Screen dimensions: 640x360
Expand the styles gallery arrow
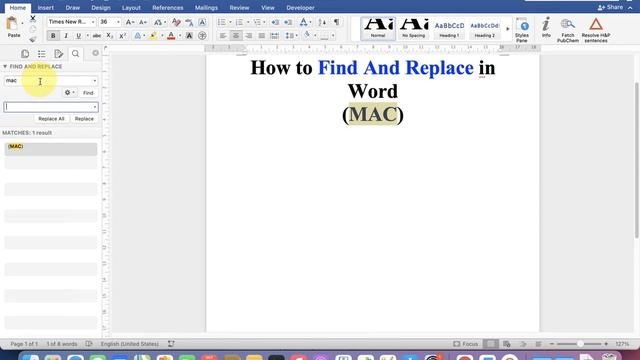coord(508,29)
